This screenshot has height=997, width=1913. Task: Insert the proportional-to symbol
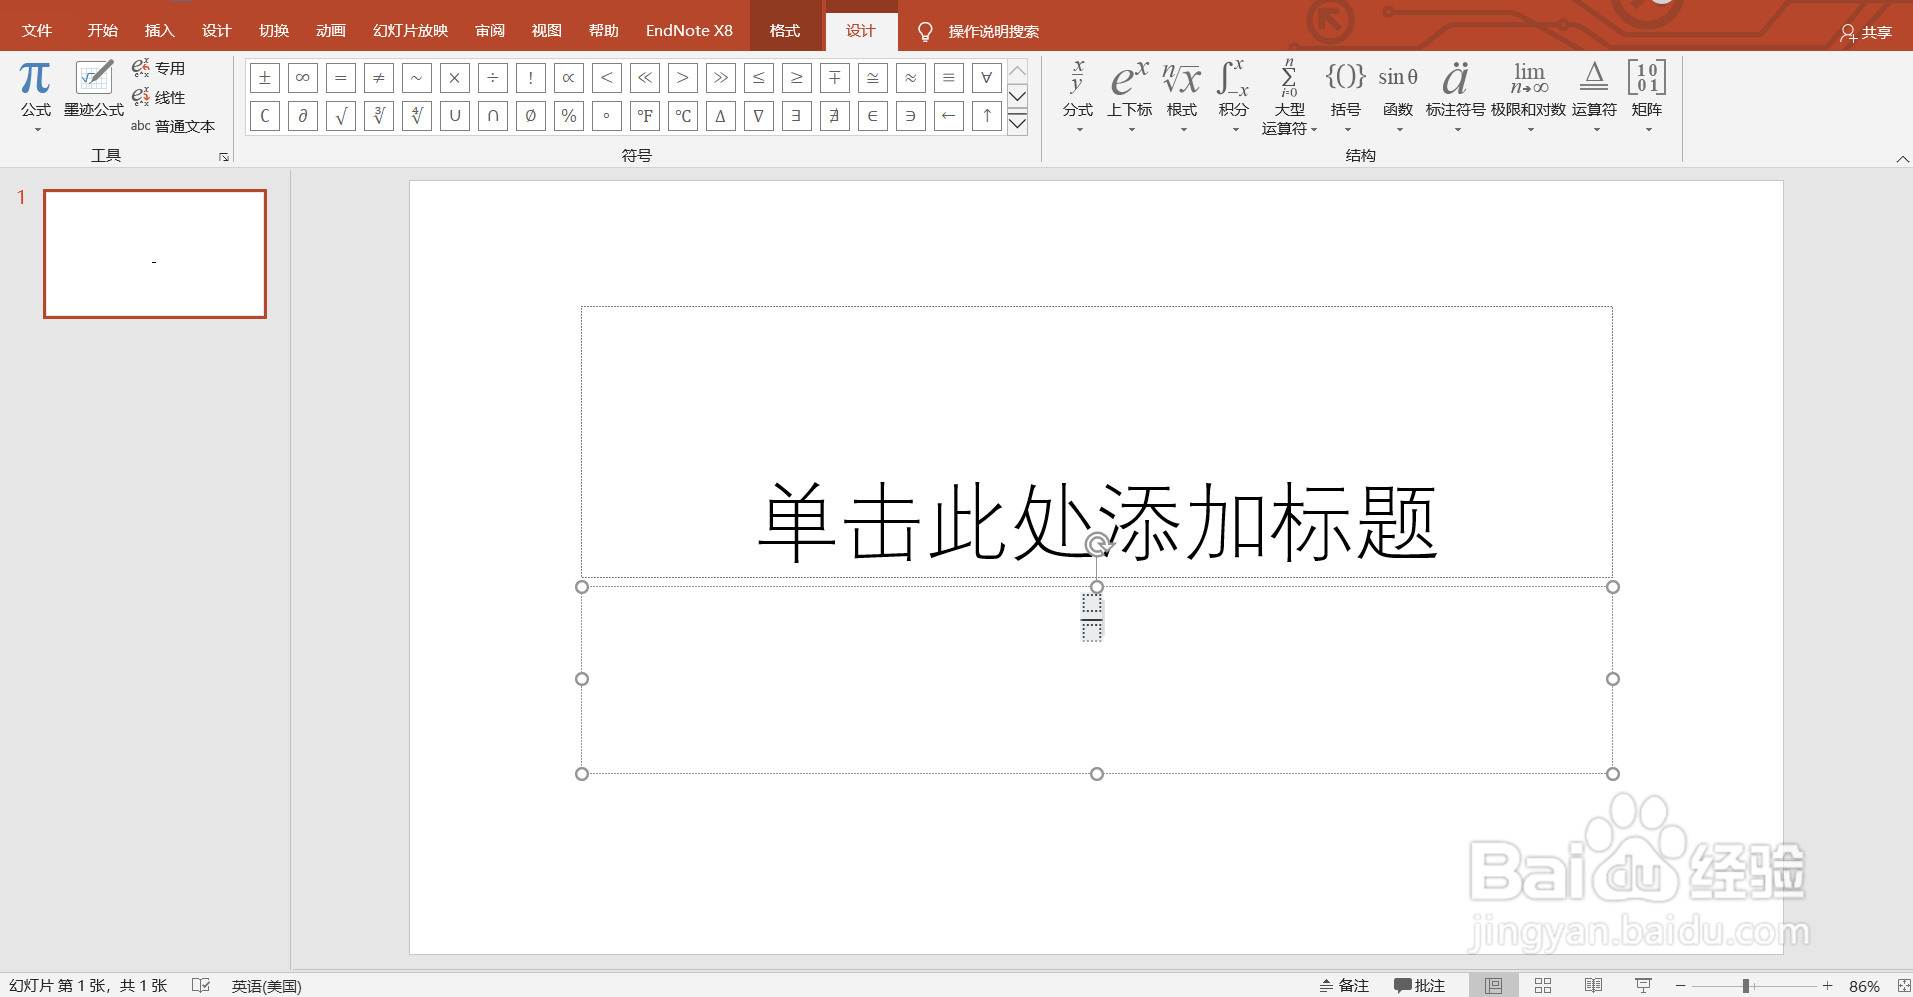pyautogui.click(x=569, y=77)
